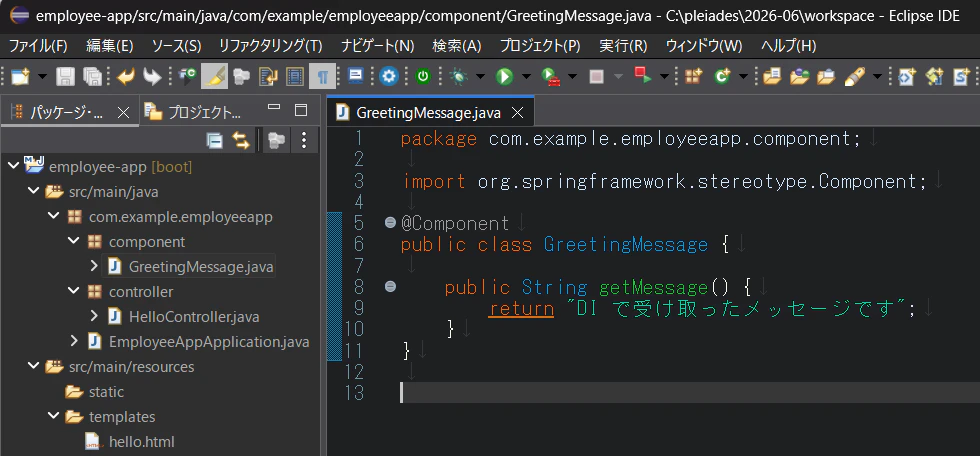Click the New Java Package icon

click(694, 76)
